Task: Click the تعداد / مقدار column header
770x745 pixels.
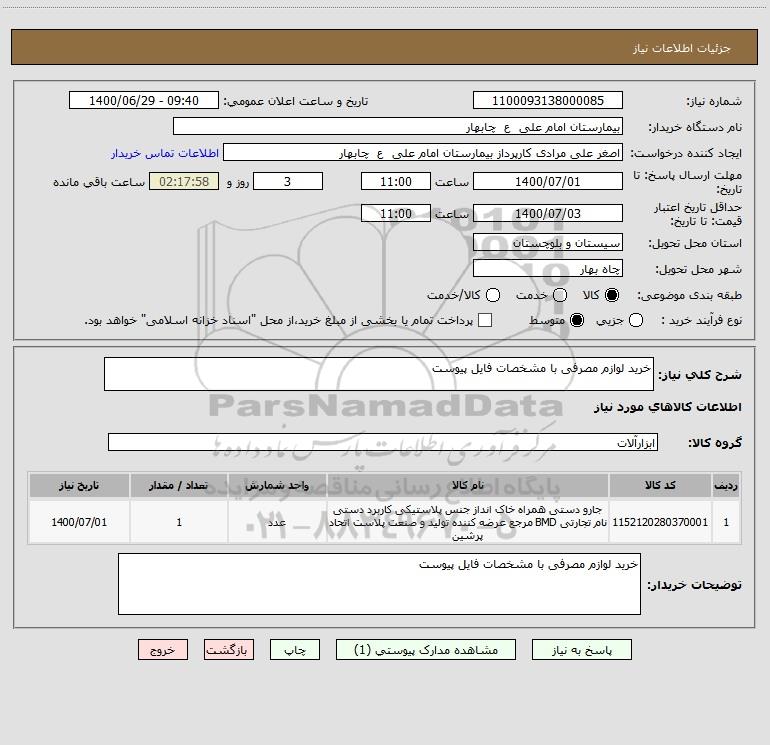Action: click(x=179, y=485)
